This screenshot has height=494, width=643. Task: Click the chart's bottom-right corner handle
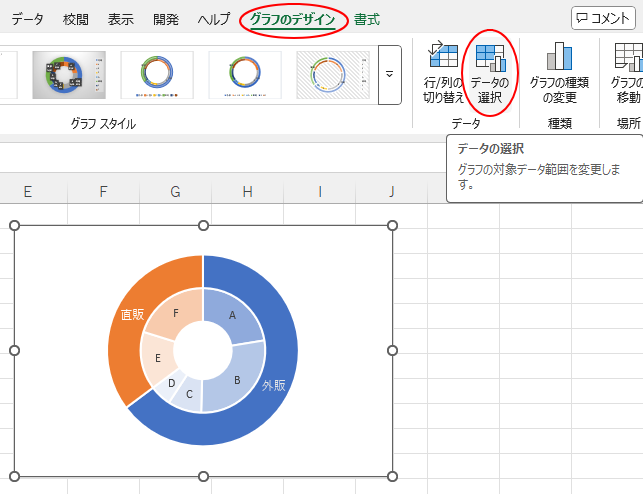point(392,476)
